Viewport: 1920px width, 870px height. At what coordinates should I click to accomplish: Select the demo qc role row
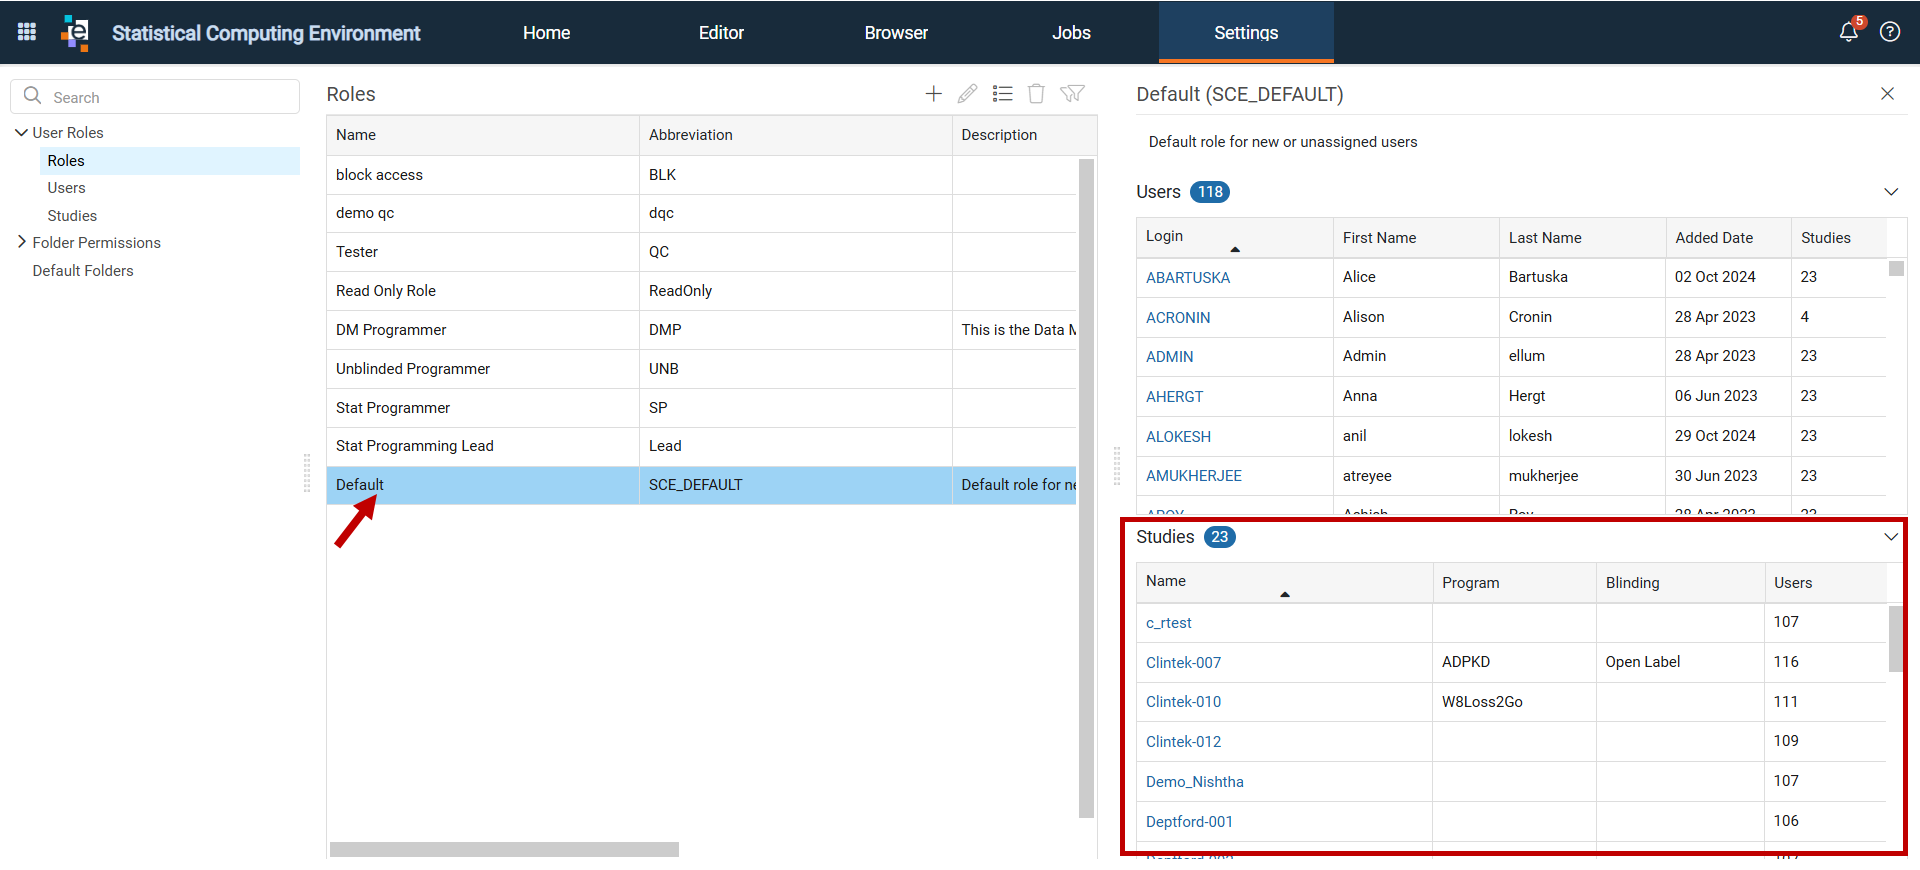(x=701, y=213)
